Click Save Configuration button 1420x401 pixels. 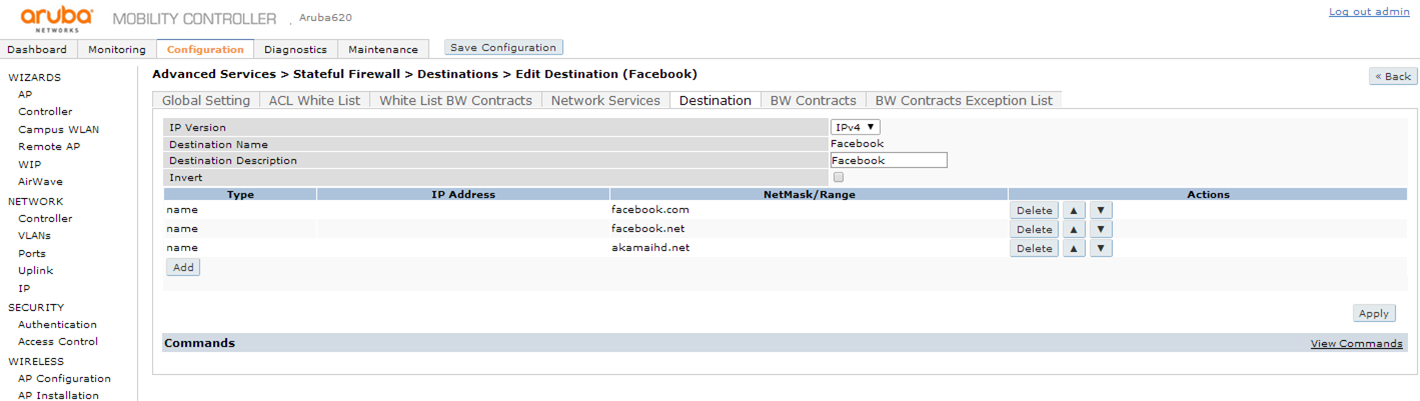coord(503,47)
